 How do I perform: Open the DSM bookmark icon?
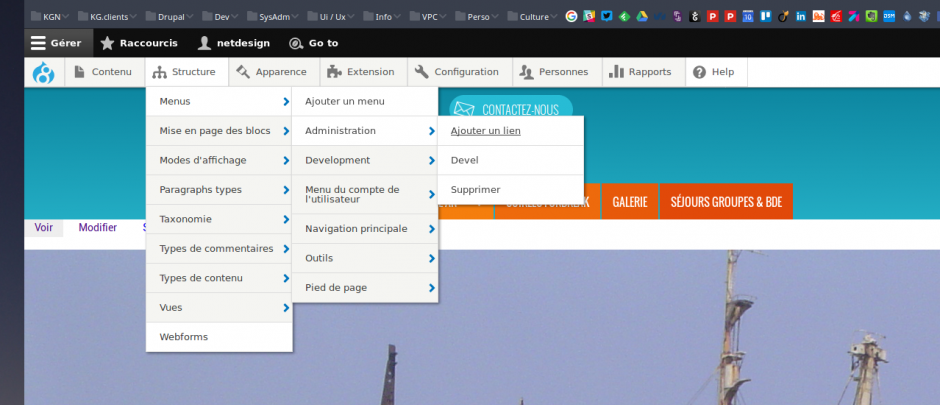[x=888, y=16]
